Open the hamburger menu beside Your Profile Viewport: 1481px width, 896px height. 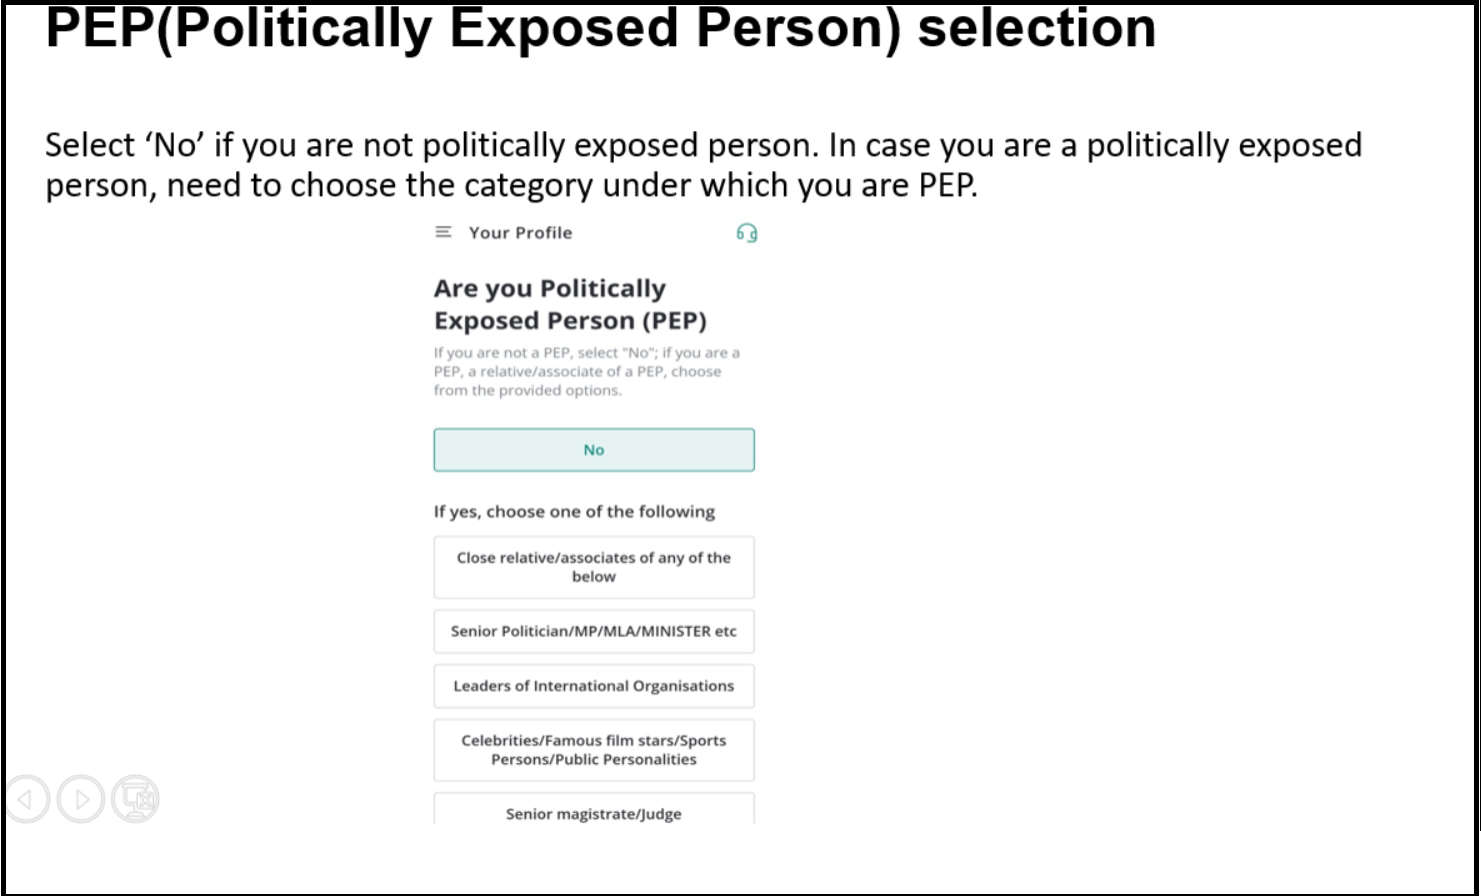click(443, 232)
